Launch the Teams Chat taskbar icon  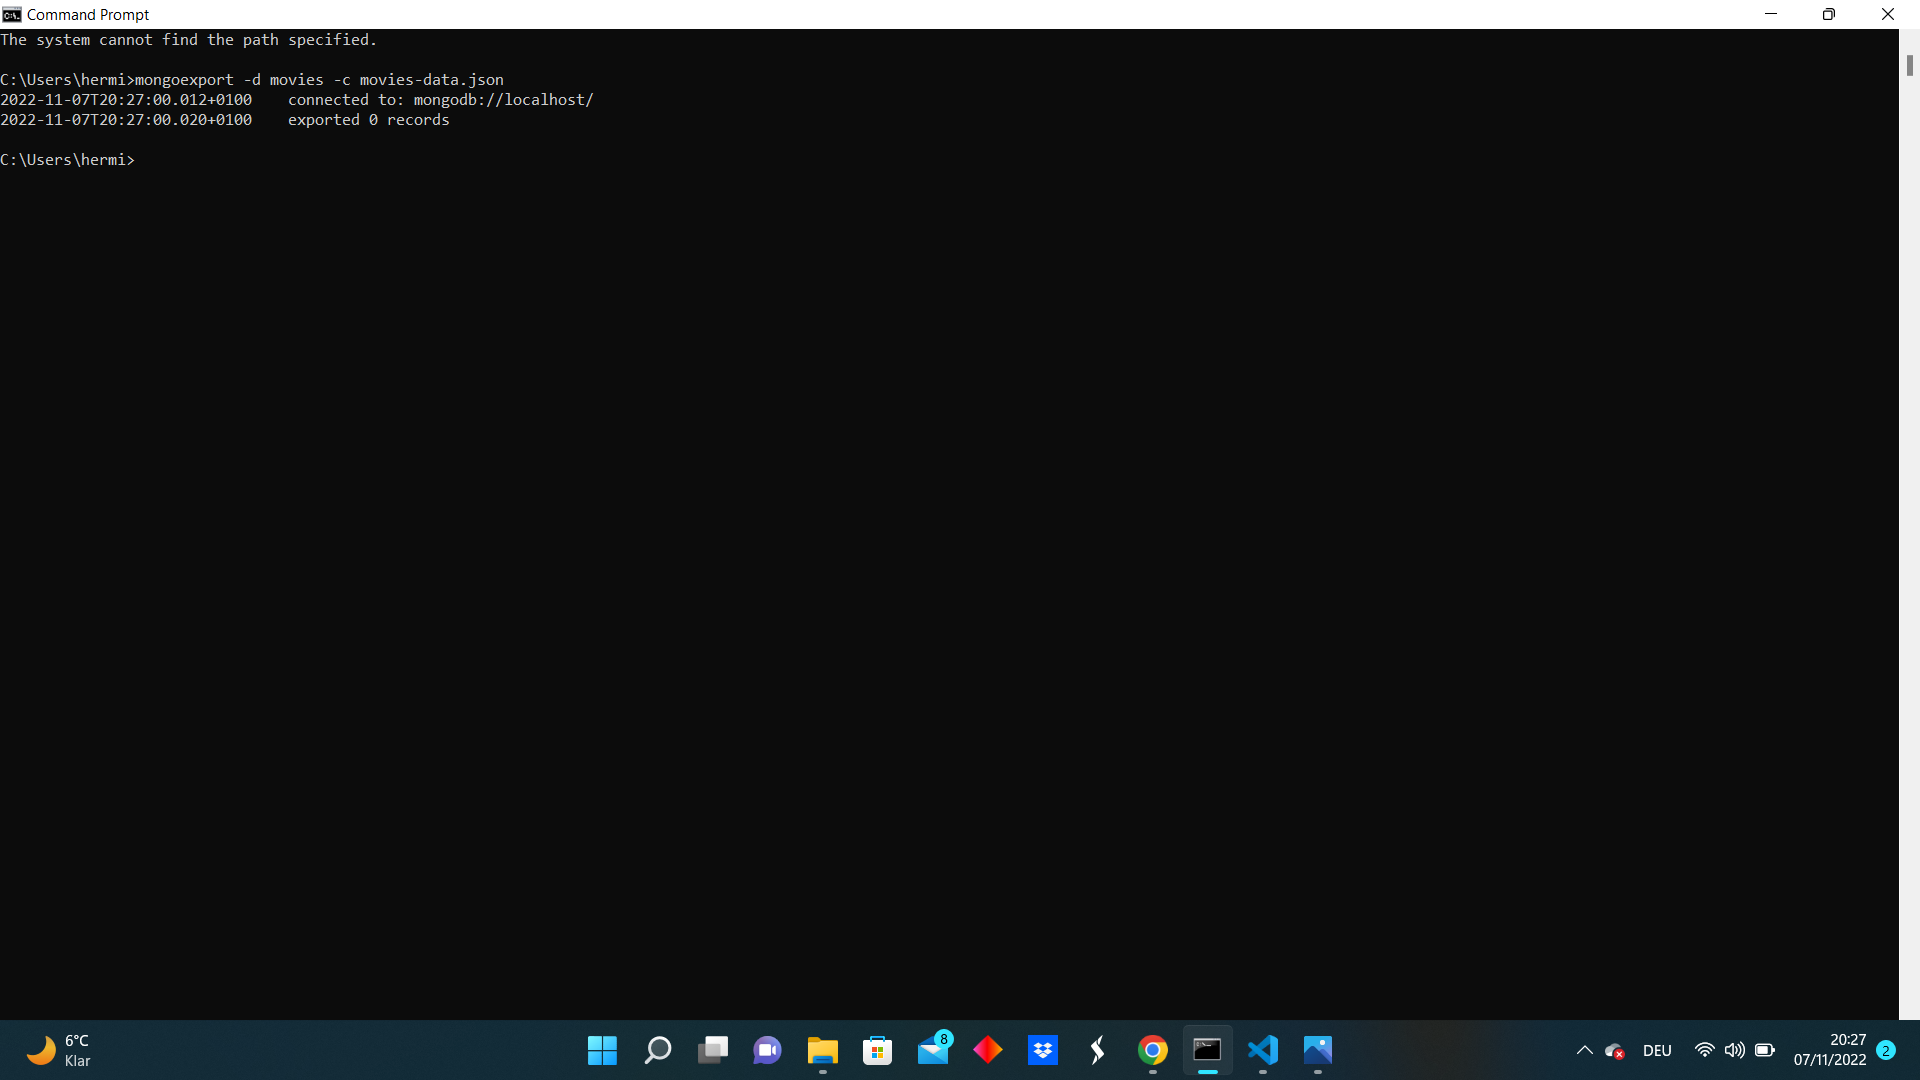point(767,1050)
